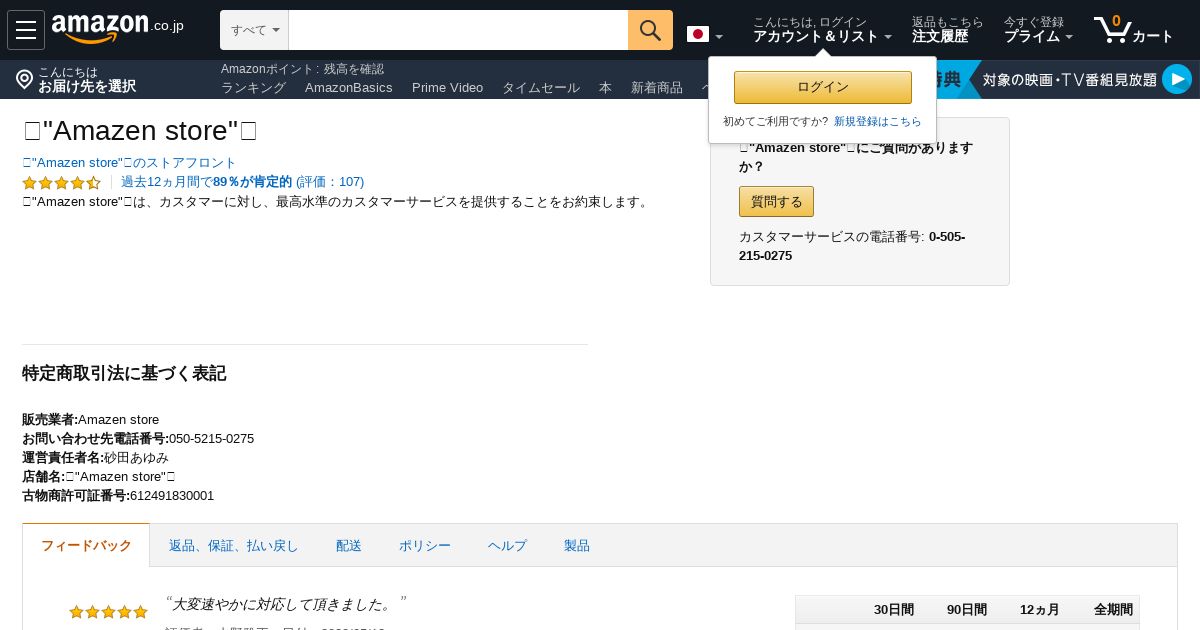Click the delivery location pin icon
This screenshot has height=630, width=1200.
25,79
